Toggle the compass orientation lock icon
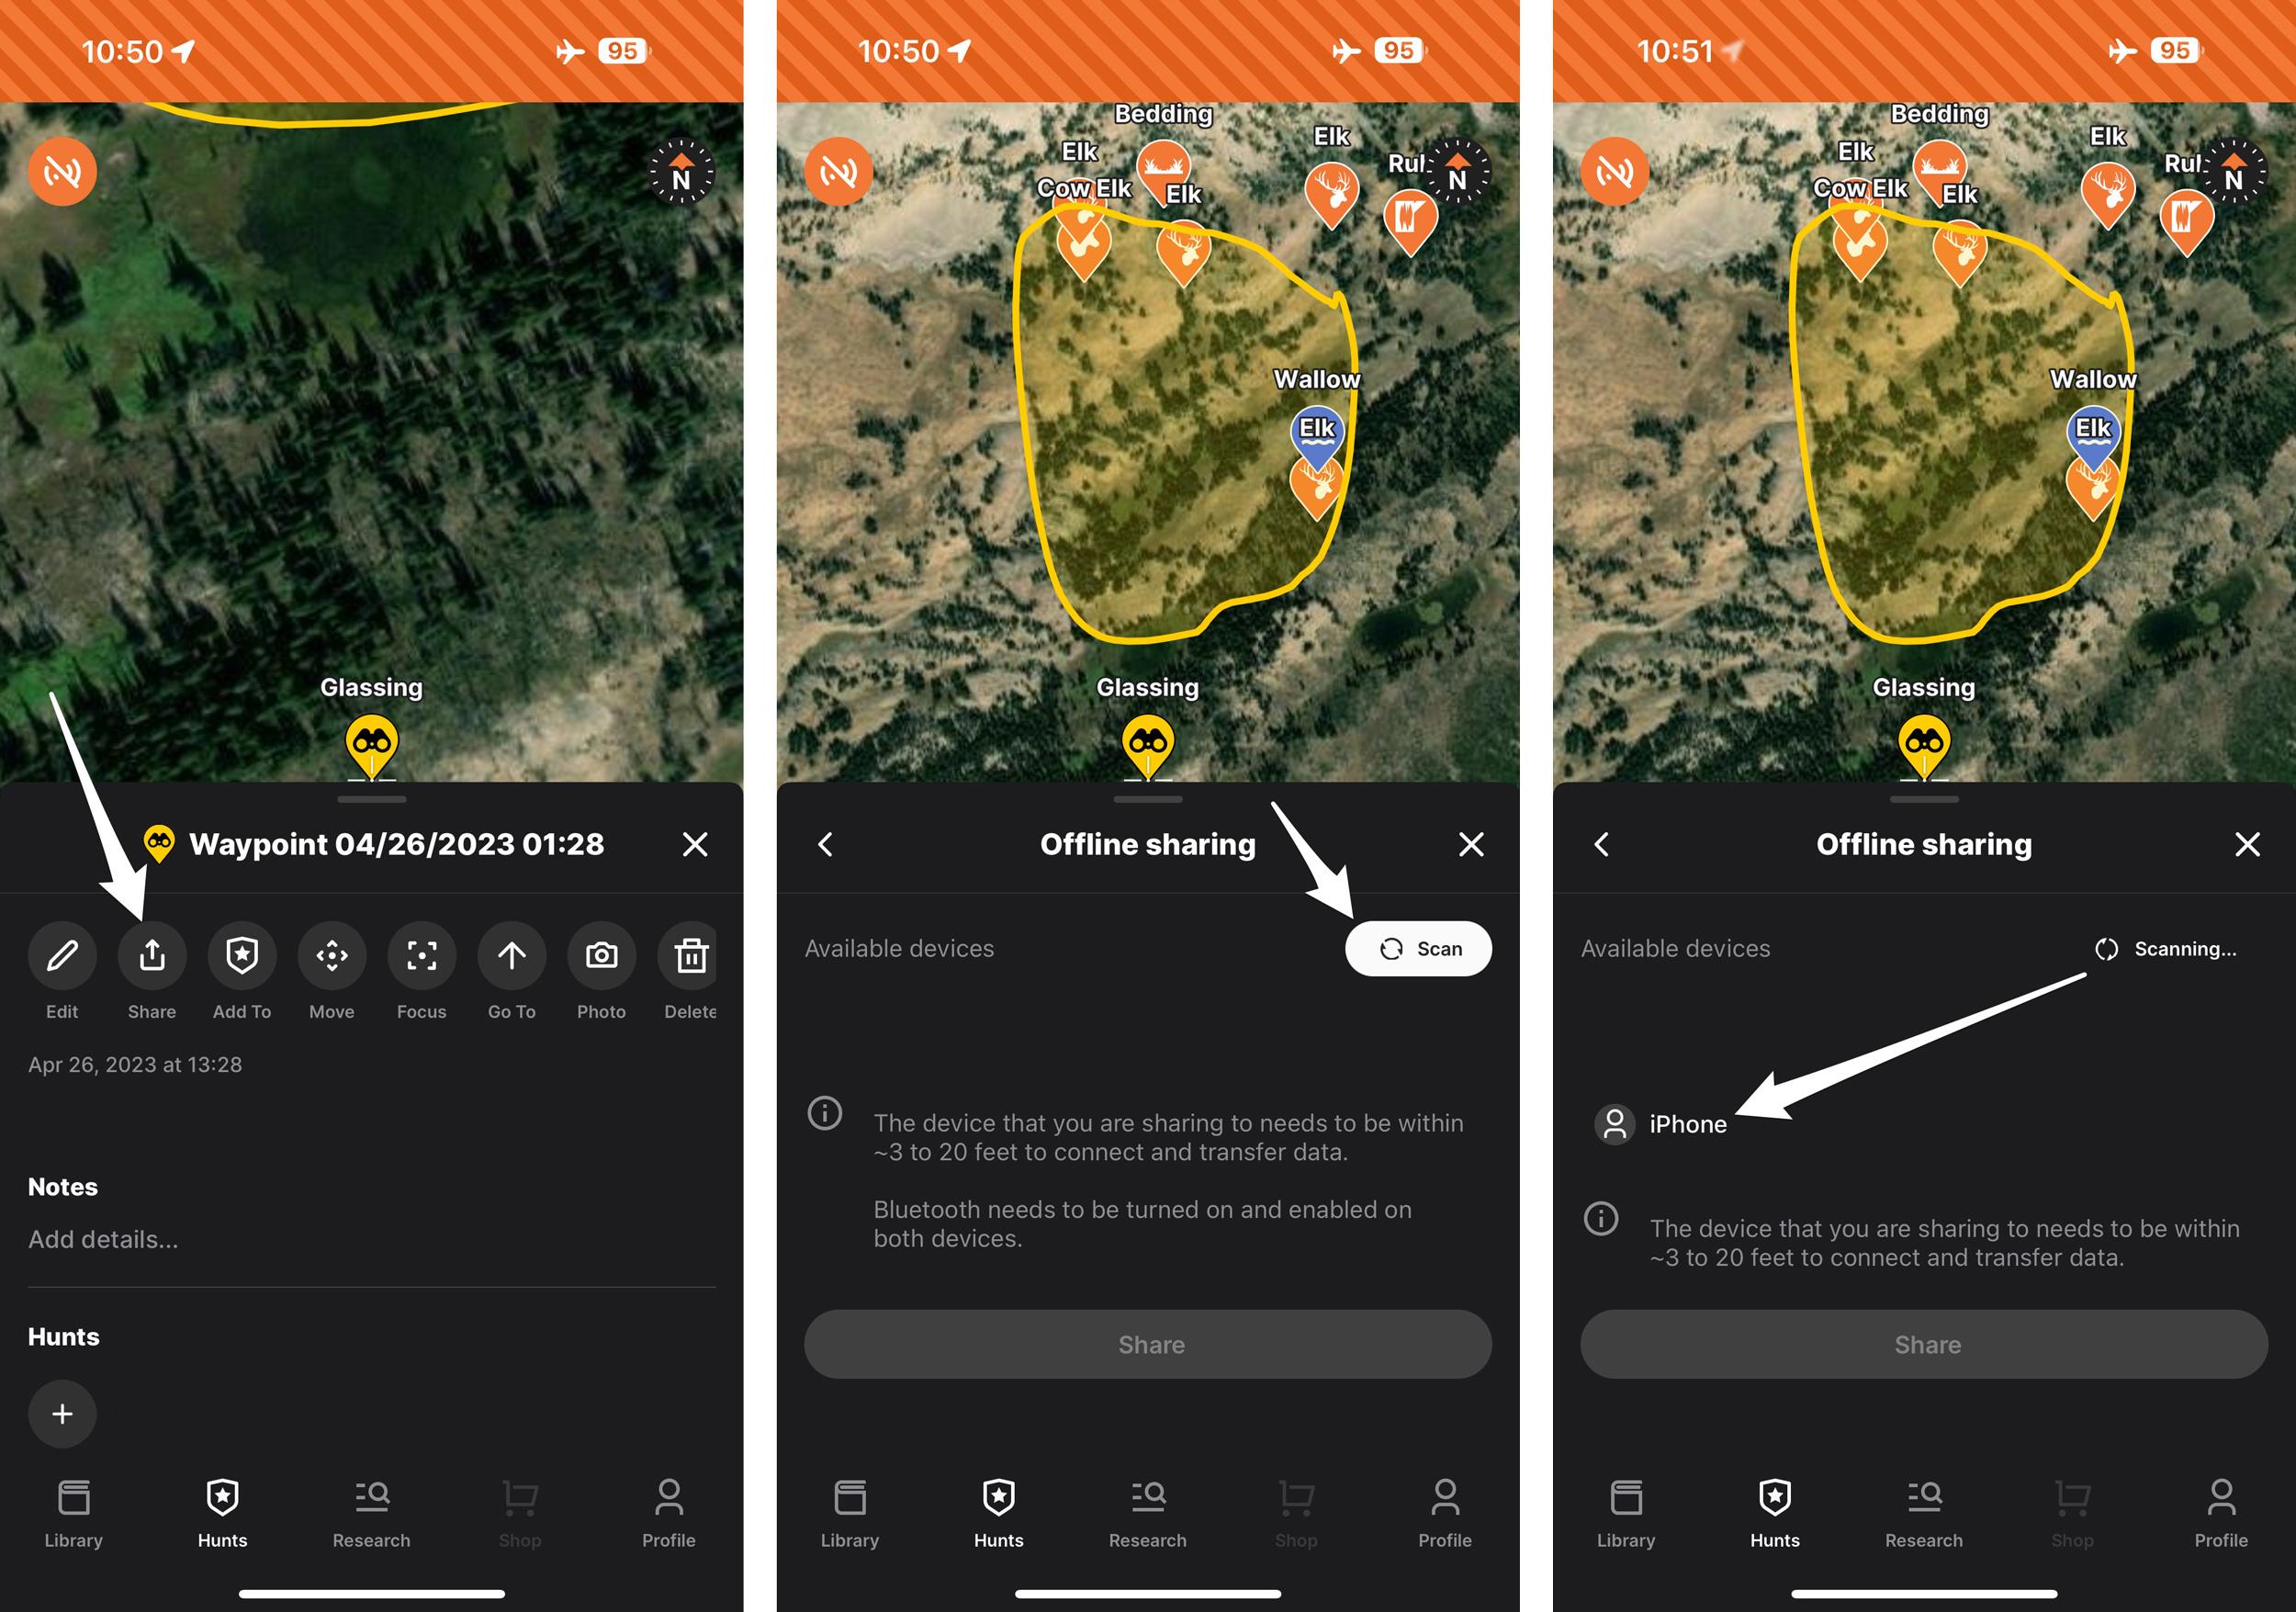Image resolution: width=2296 pixels, height=1612 pixels. pyautogui.click(x=681, y=180)
